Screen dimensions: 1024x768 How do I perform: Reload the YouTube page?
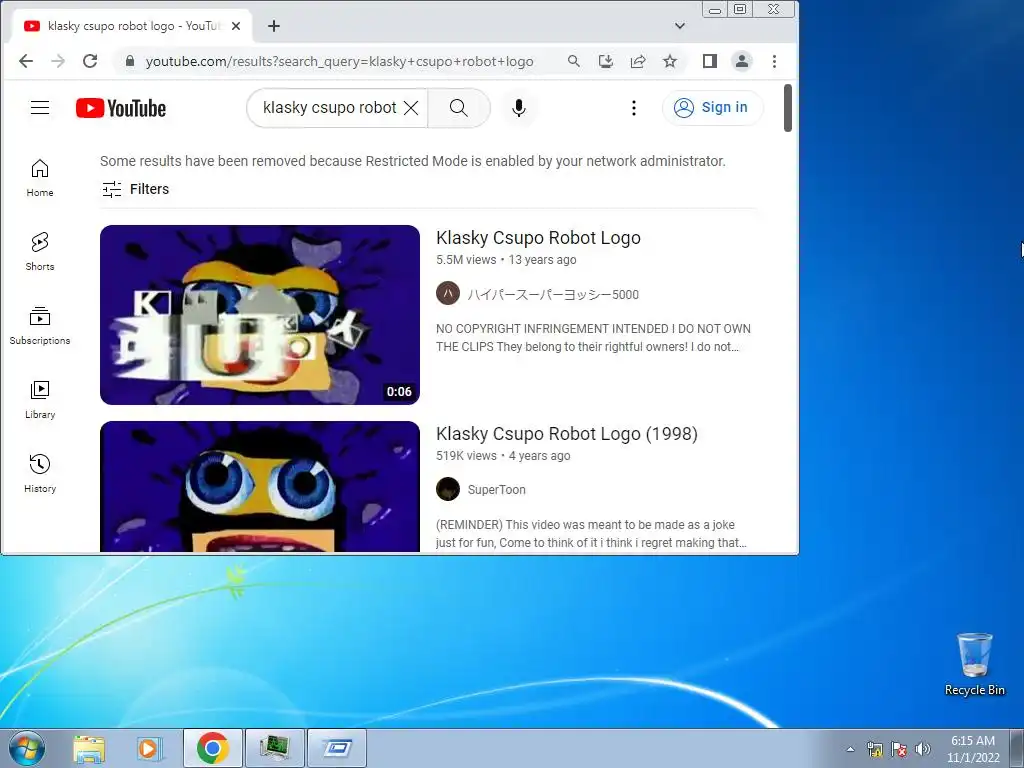click(x=90, y=61)
